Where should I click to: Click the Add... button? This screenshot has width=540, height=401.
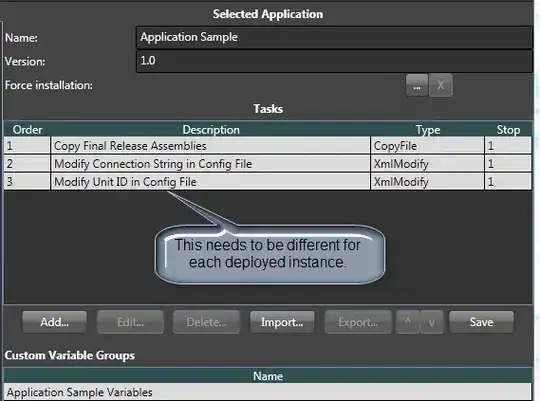(54, 322)
